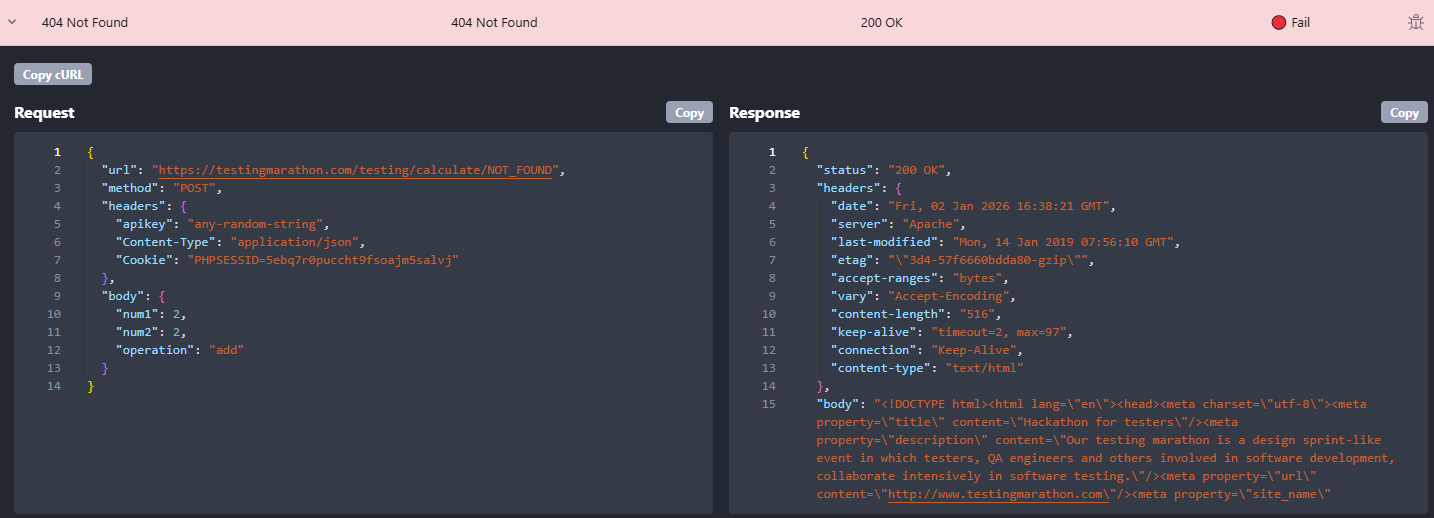Click the "body" key in the response
This screenshot has width=1434, height=518.
(838, 404)
